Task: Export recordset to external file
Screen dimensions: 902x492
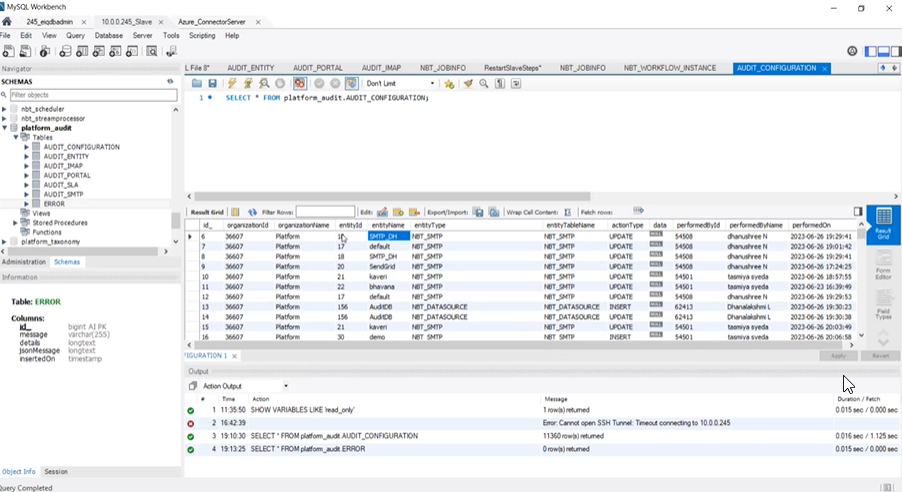Action: tap(478, 212)
